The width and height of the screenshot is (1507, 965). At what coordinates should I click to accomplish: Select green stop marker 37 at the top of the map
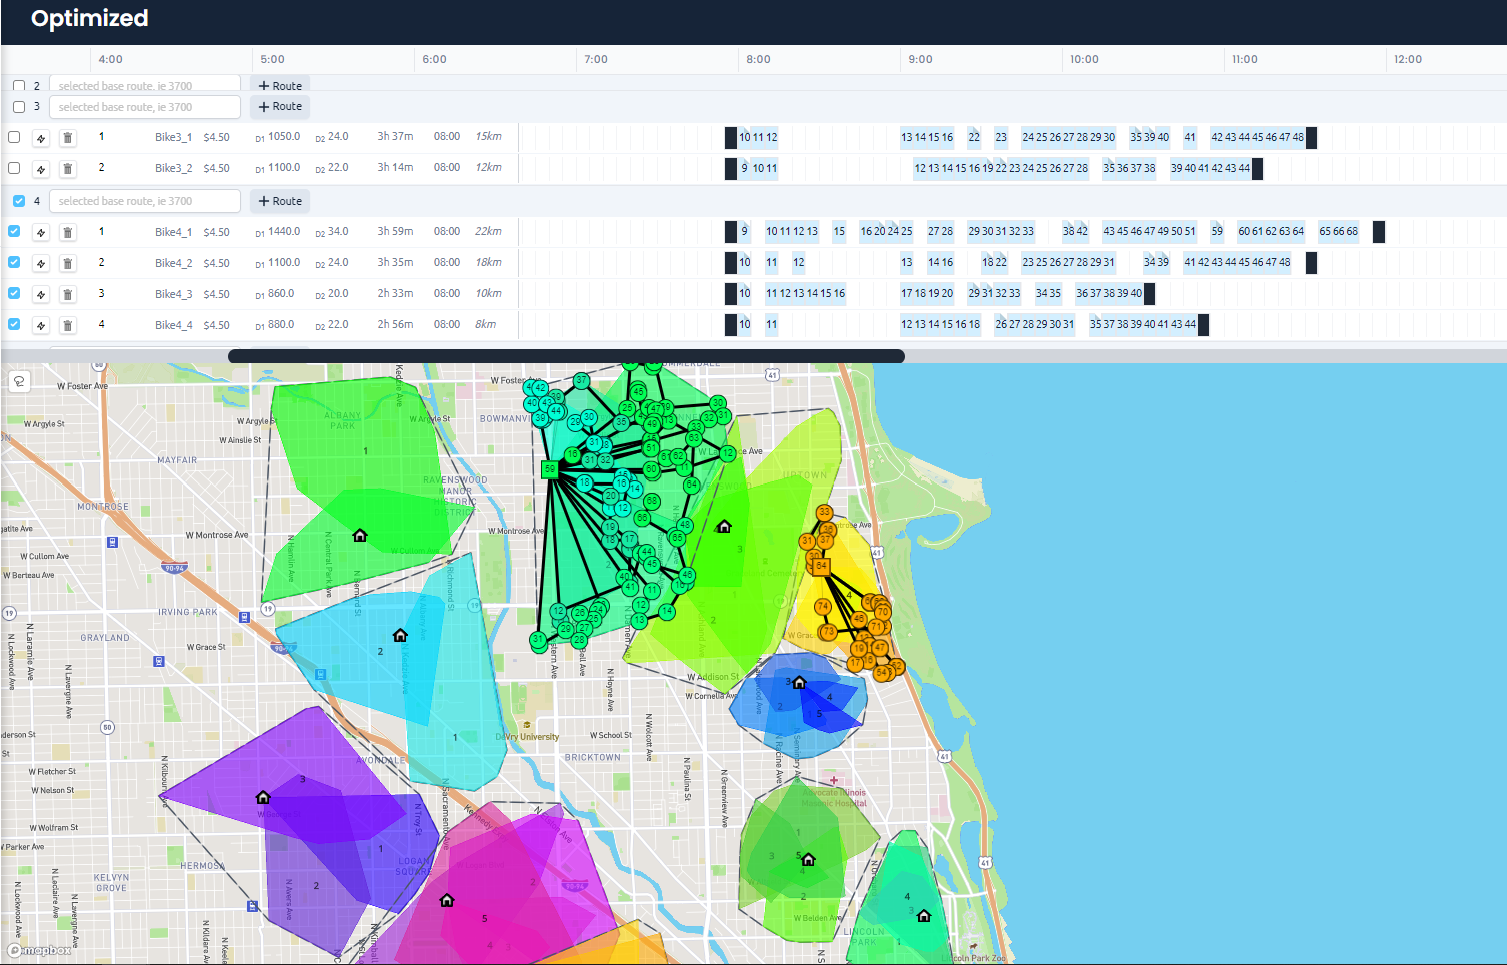point(581,380)
